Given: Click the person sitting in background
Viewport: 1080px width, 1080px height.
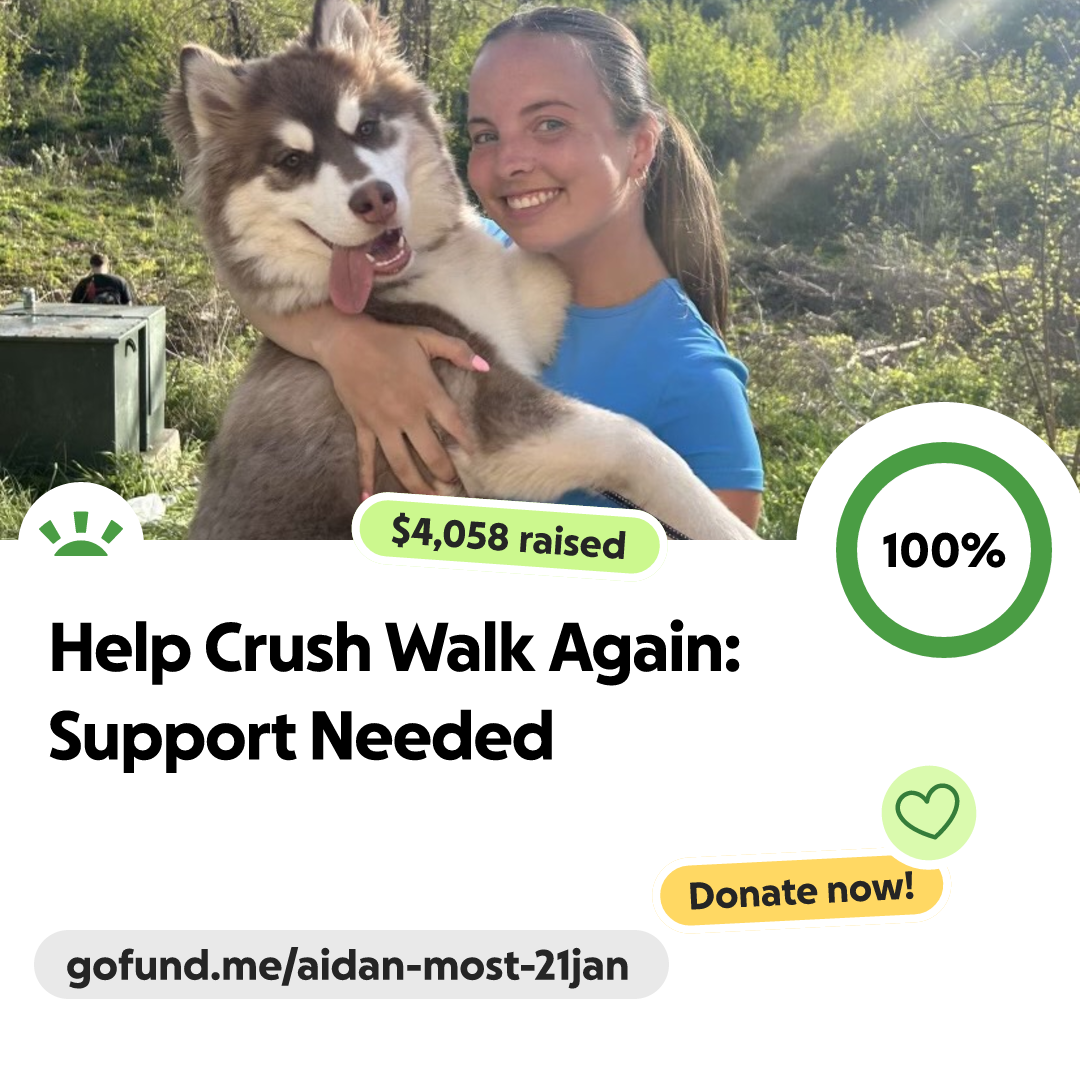Looking at the screenshot, I should [101, 280].
